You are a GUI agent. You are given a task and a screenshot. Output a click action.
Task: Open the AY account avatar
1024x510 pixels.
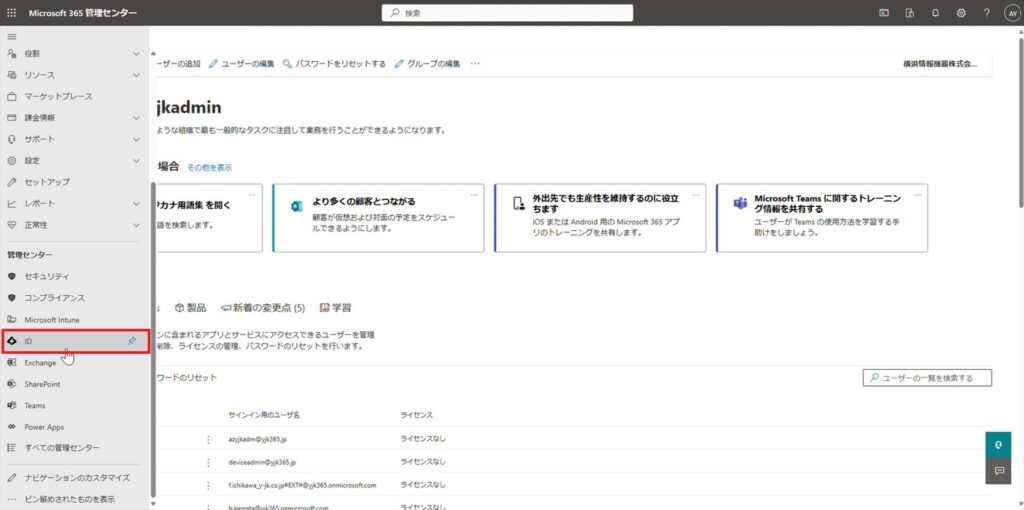click(x=1012, y=13)
